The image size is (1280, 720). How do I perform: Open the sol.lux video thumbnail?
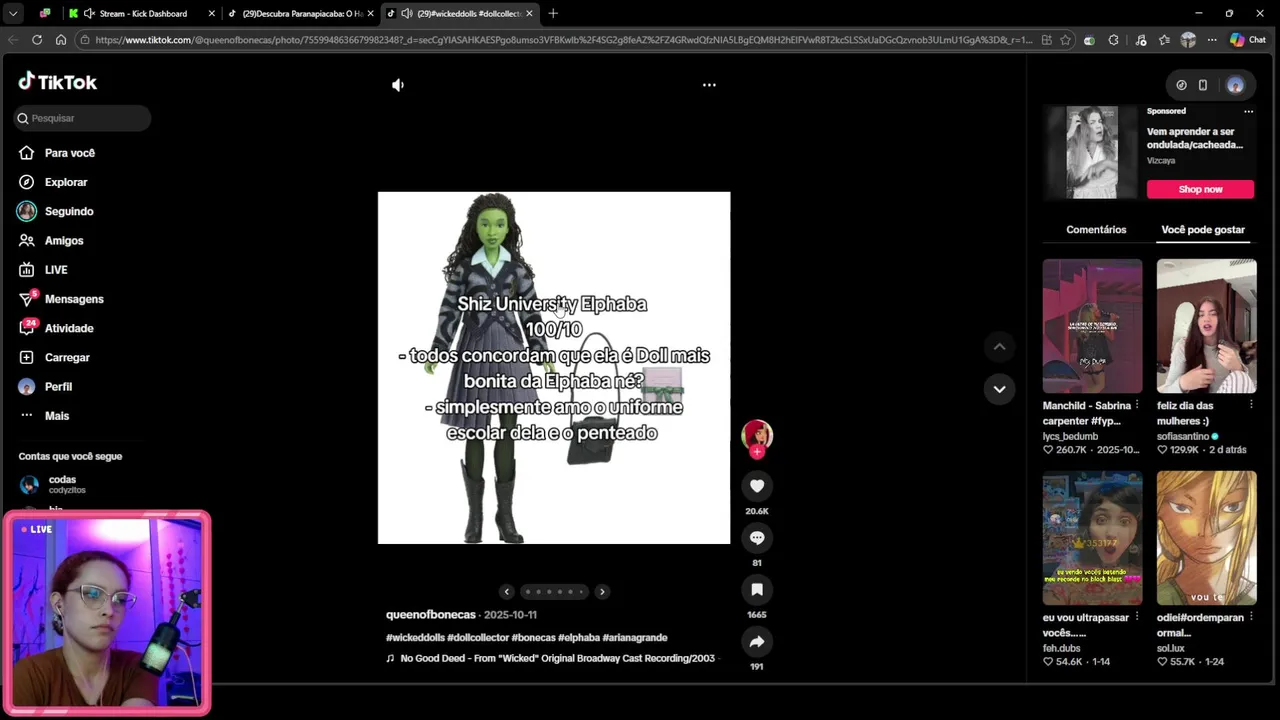click(x=1206, y=538)
